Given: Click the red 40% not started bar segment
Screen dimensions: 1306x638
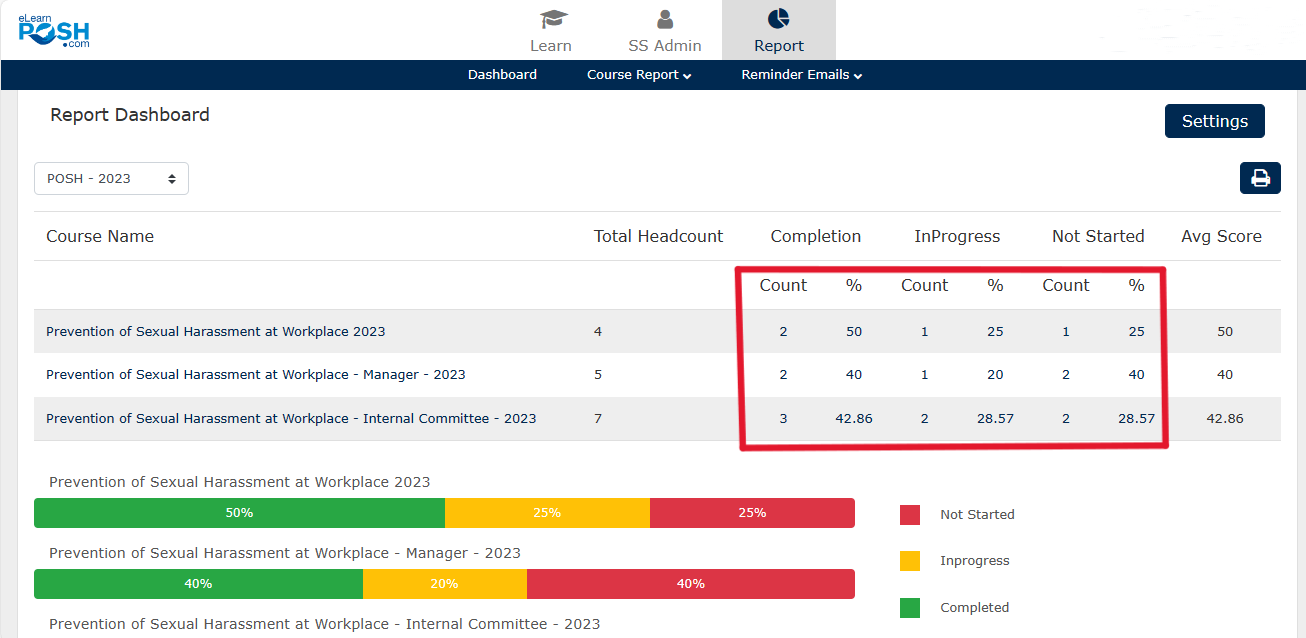Looking at the screenshot, I should click(x=690, y=584).
